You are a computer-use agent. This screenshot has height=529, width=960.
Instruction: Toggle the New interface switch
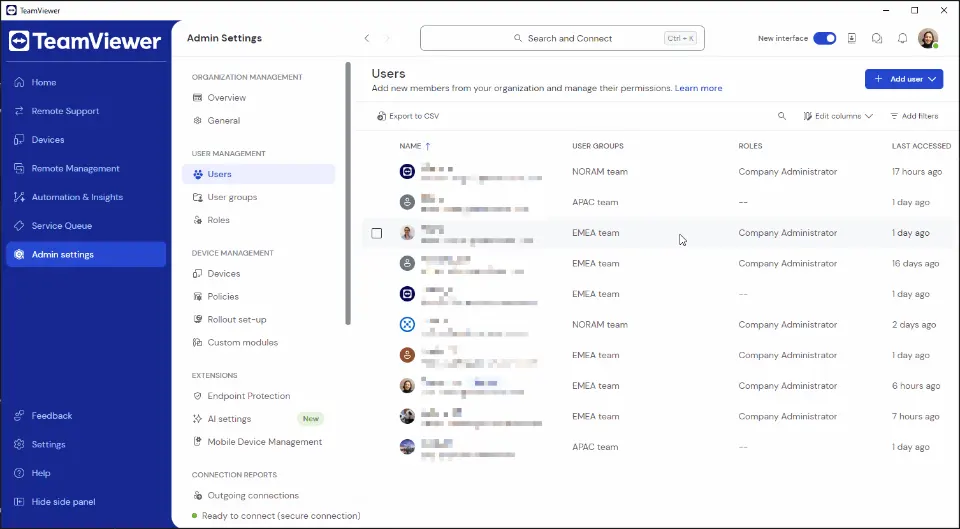click(x=824, y=38)
